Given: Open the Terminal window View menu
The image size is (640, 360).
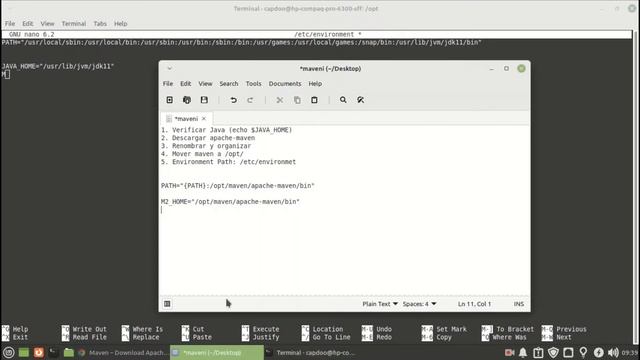Looking at the screenshot, I should [x=47, y=24].
